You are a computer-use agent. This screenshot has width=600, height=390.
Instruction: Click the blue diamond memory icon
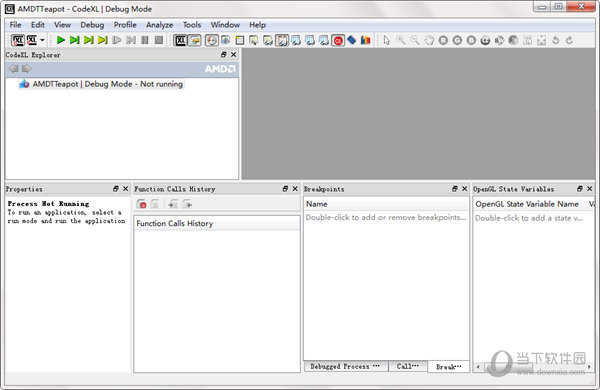352,40
